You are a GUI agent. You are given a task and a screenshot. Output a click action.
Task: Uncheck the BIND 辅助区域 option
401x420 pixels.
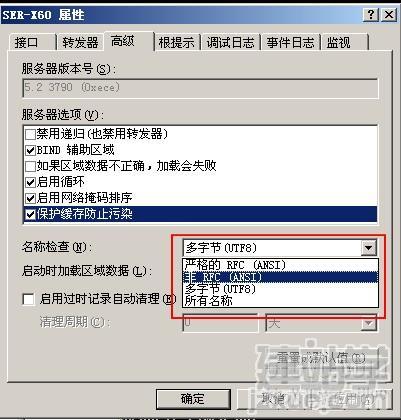coord(31,150)
